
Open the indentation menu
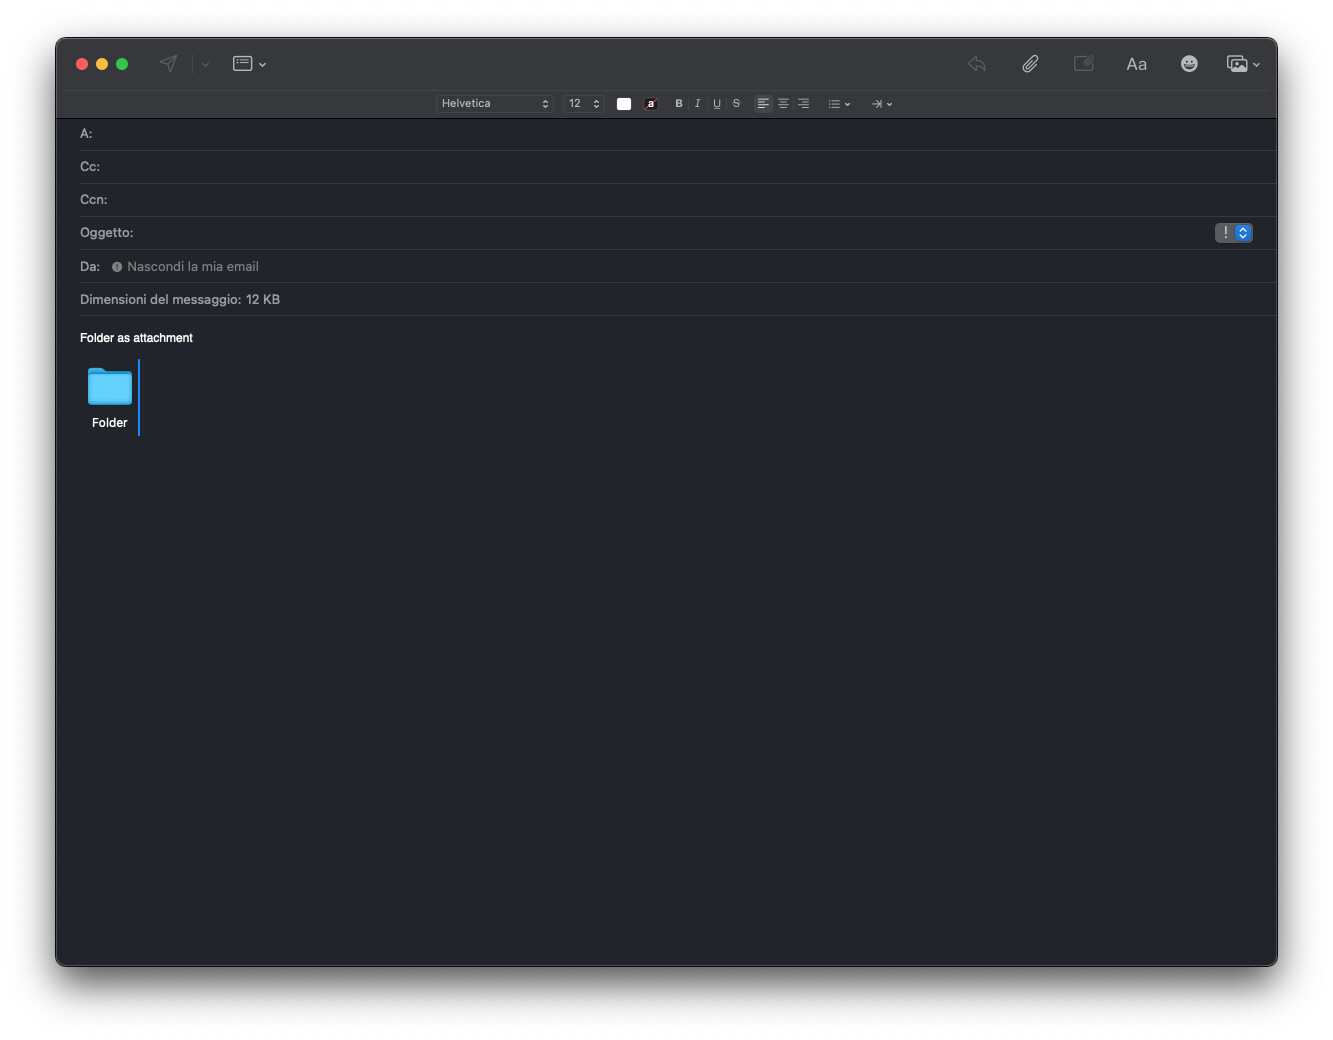point(881,104)
